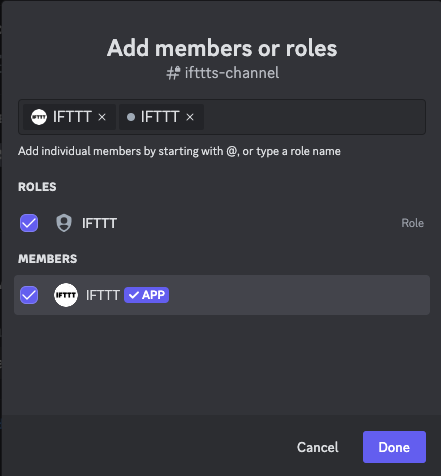Screen dimensions: 441x476
Task: Click the shield role icon beside IFTTT
Action: (x=64, y=223)
